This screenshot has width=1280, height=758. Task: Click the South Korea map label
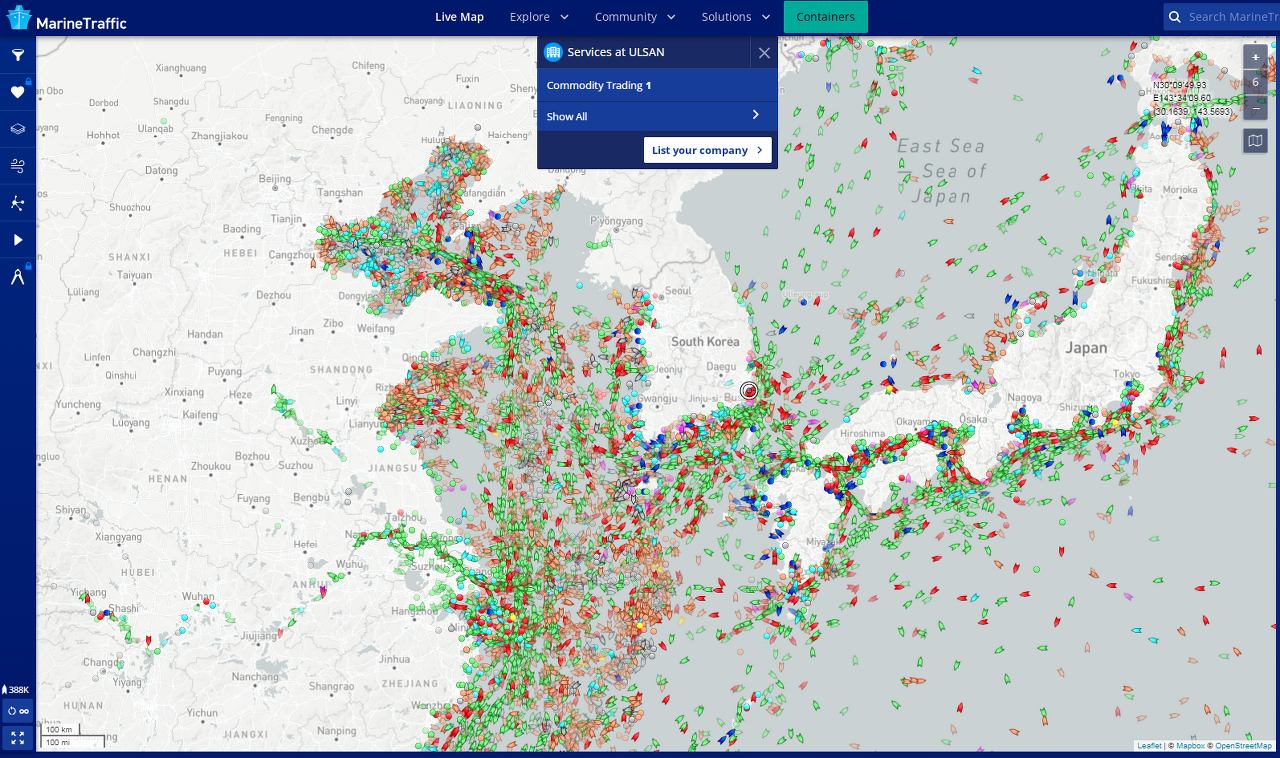[705, 342]
